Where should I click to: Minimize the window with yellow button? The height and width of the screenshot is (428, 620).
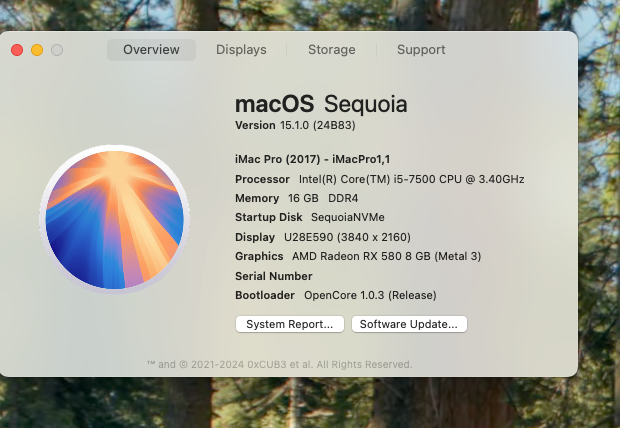click(37, 50)
